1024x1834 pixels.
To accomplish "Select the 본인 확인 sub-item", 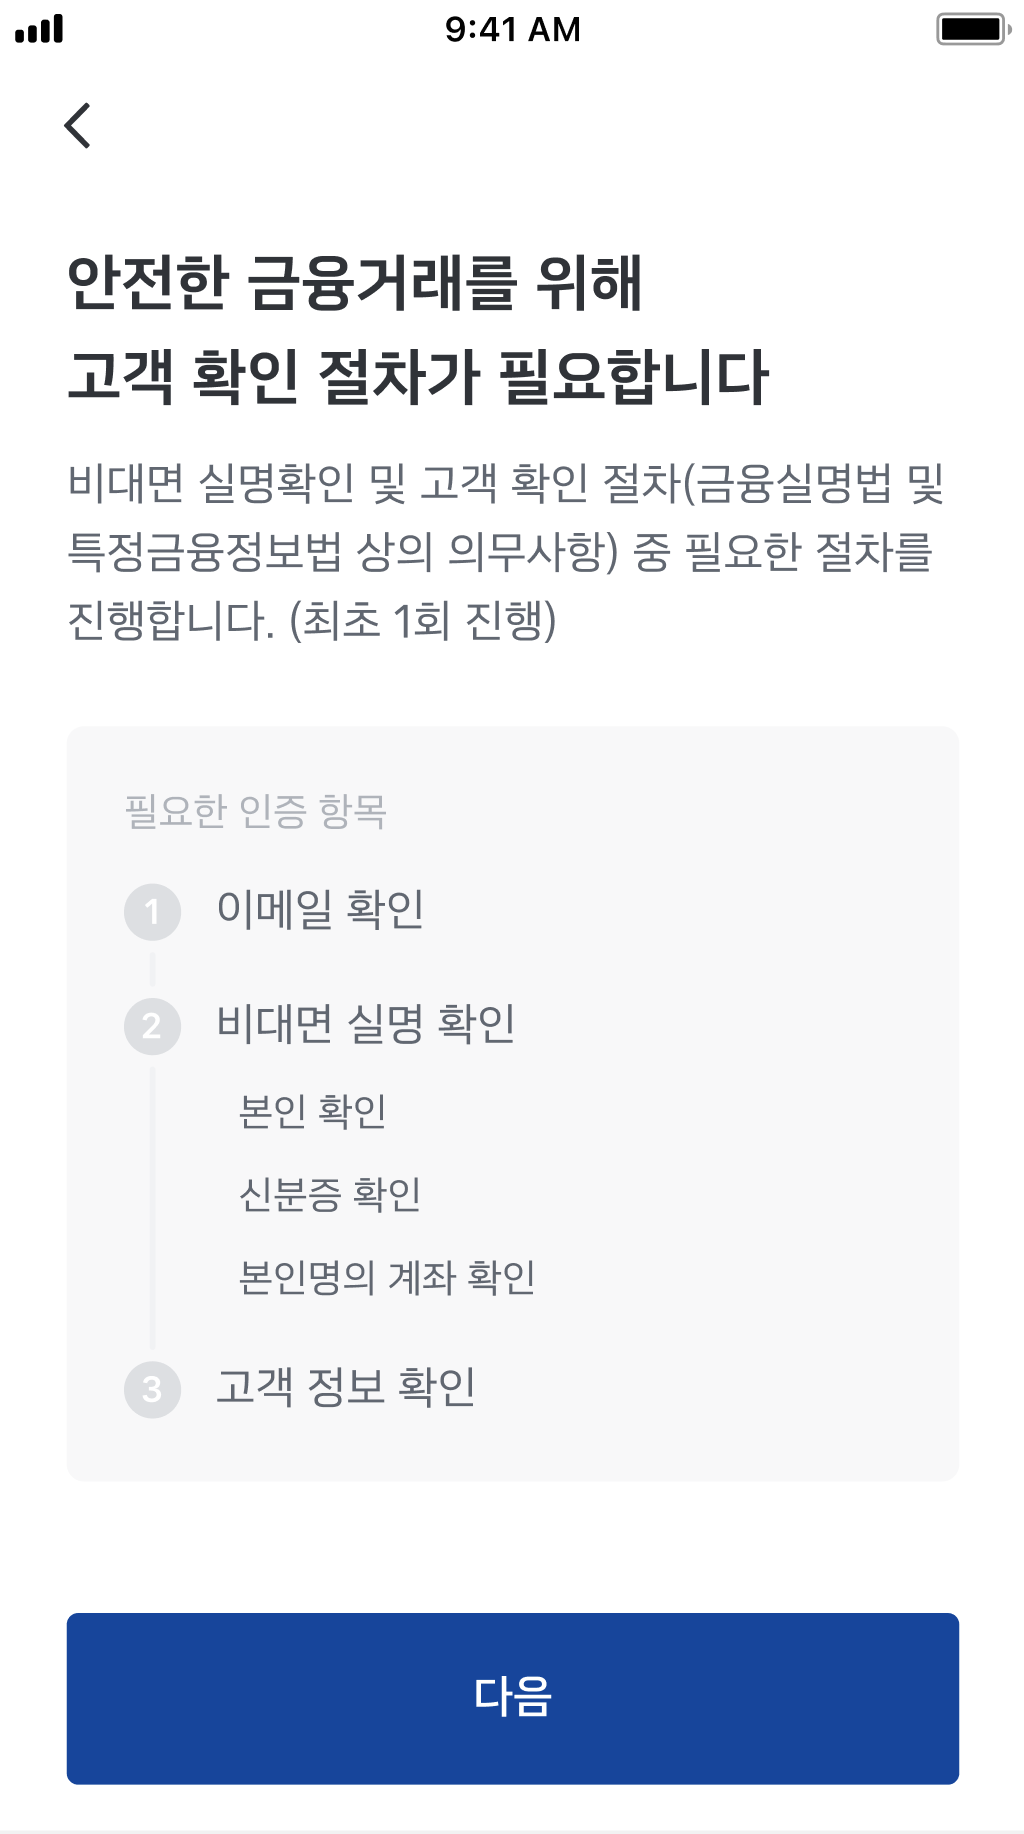I will 312,1111.
